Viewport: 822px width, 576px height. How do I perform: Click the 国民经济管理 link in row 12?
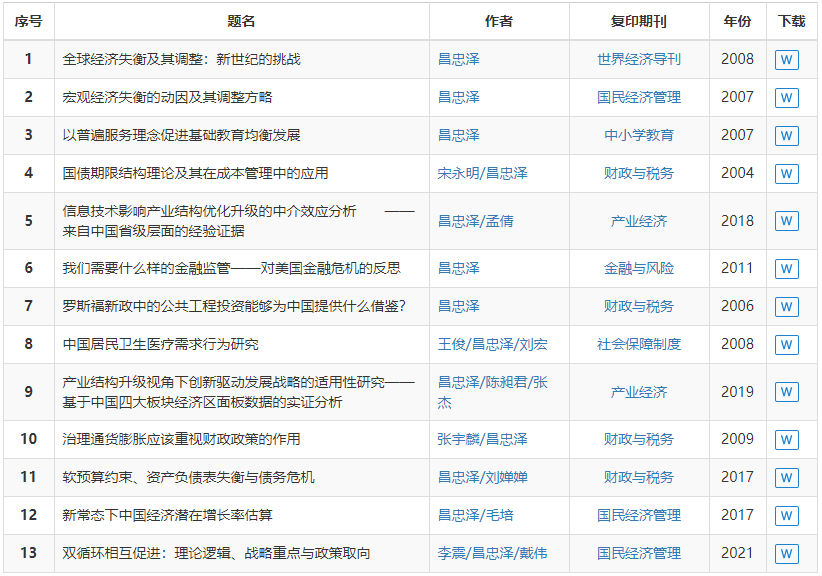[x=638, y=516]
